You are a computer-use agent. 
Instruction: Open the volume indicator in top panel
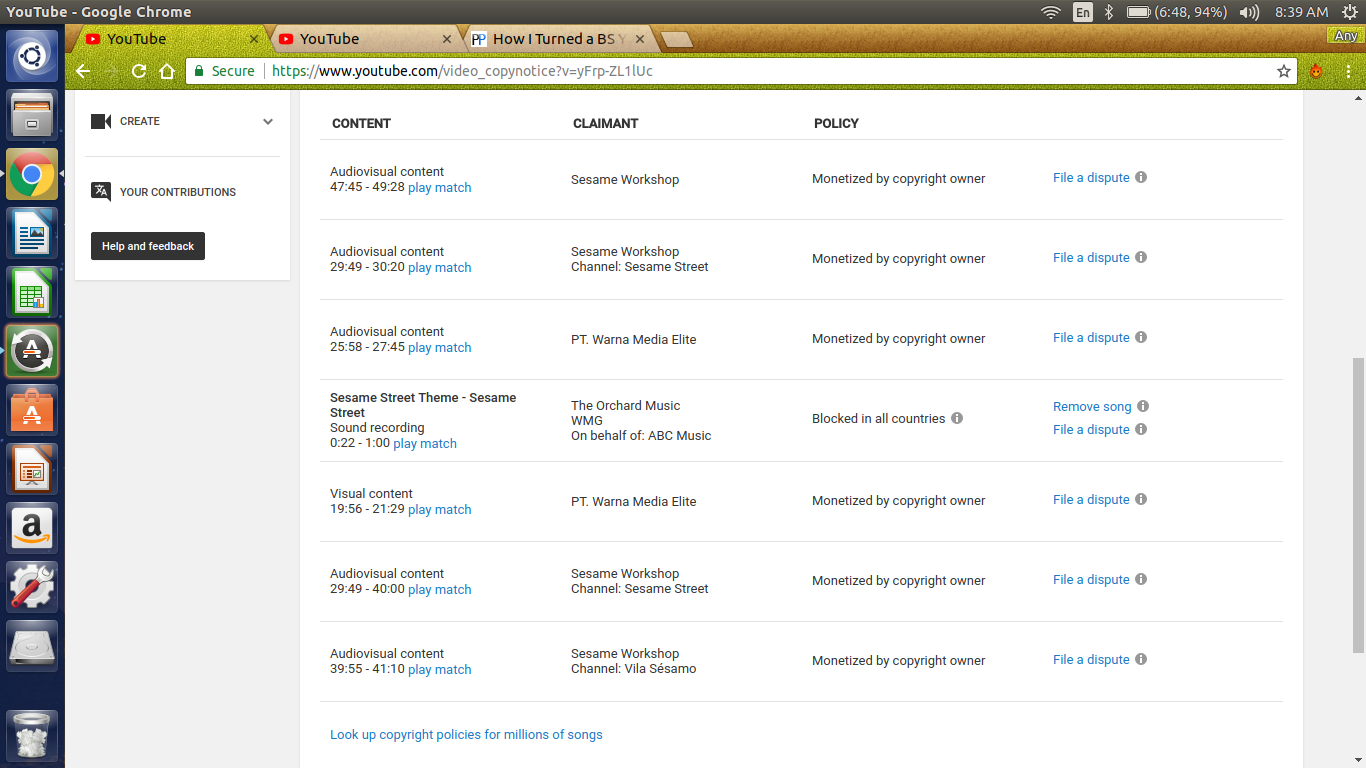tap(1249, 12)
